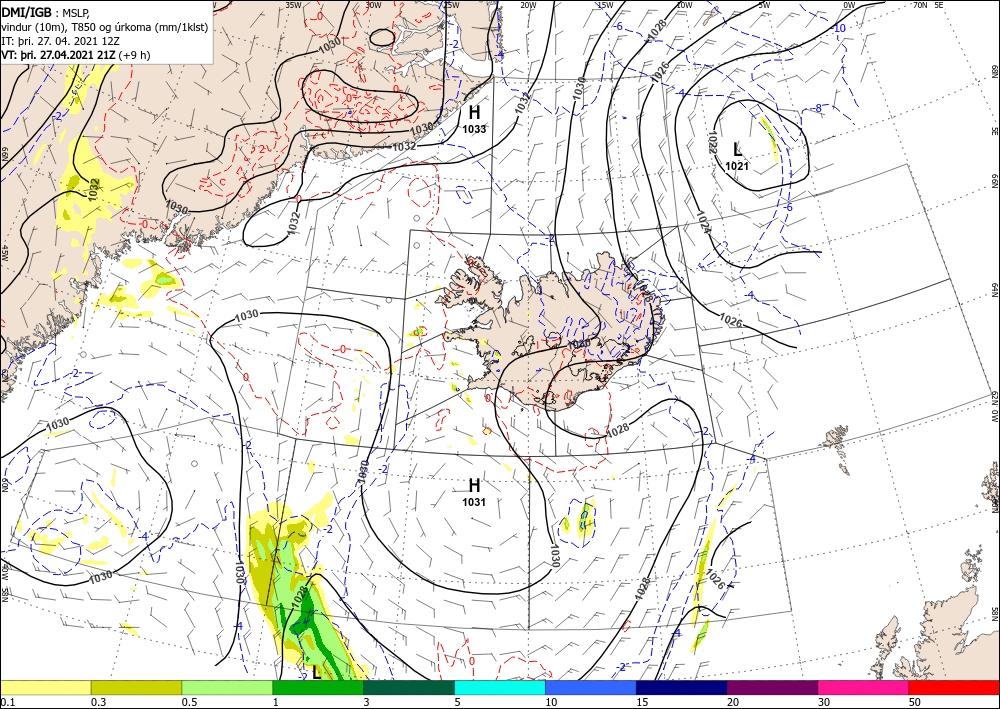Select the 'VT: þri. 27.04.2021 21Z (+9 h)' line

(76, 54)
